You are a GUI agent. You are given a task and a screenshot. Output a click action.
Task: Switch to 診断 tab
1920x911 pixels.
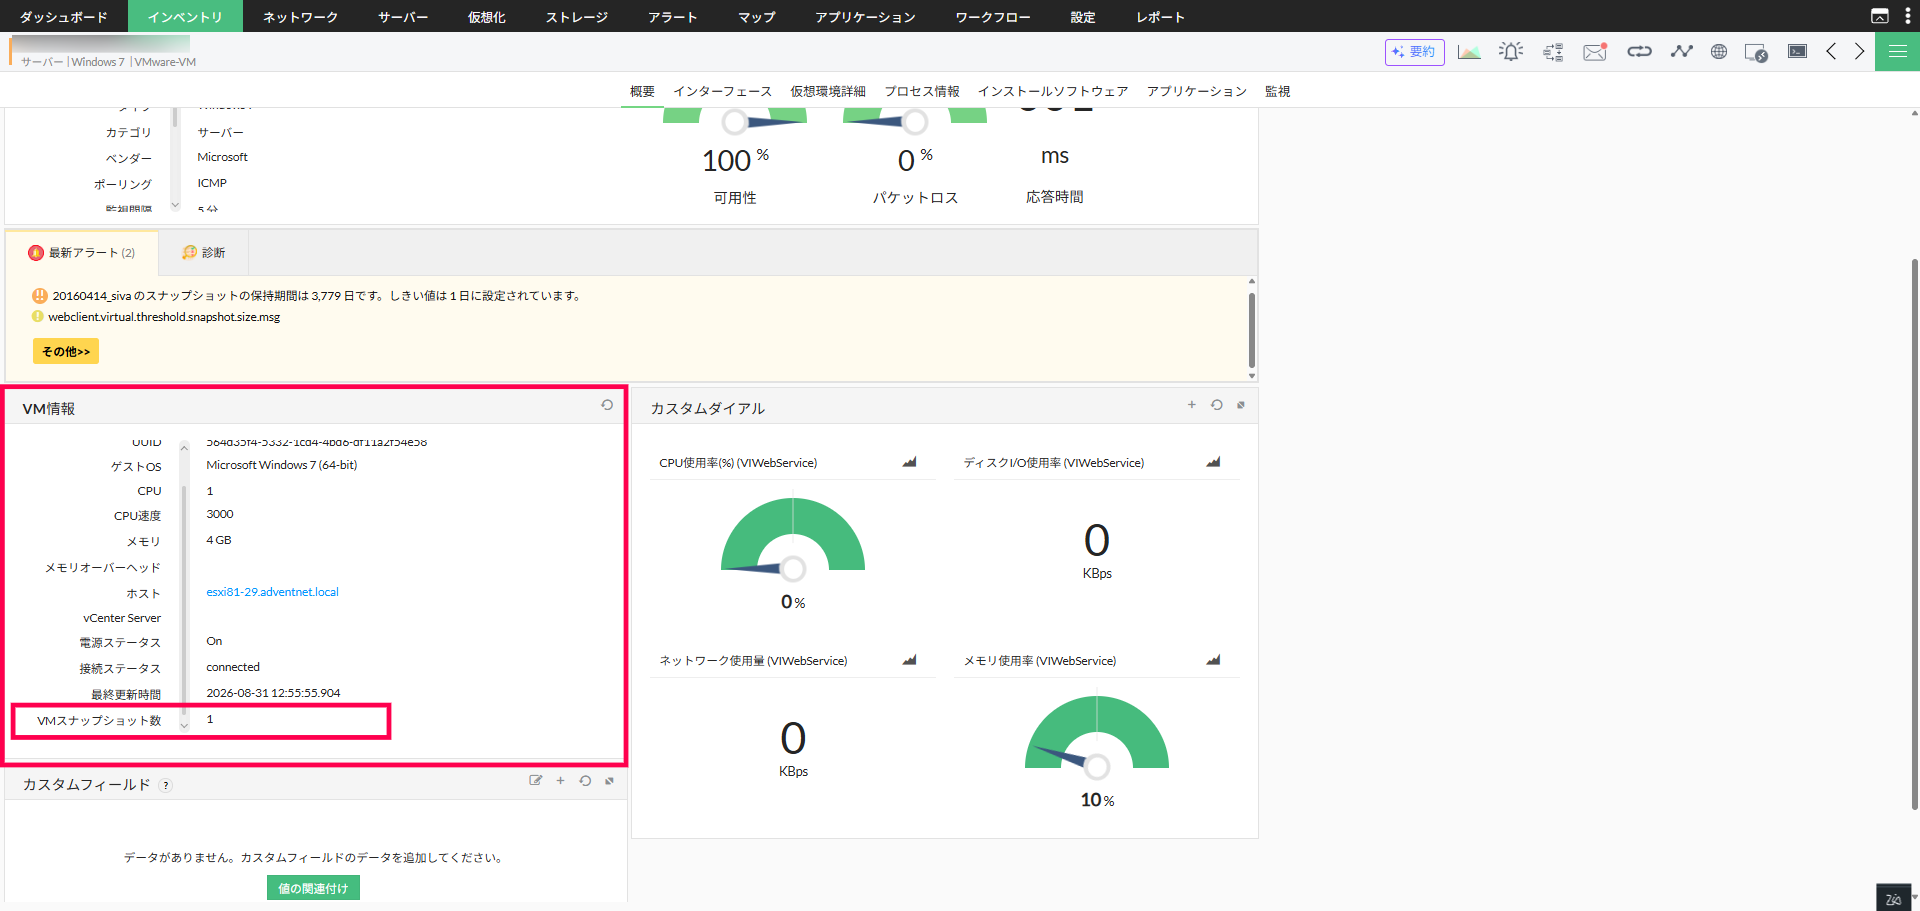(204, 253)
